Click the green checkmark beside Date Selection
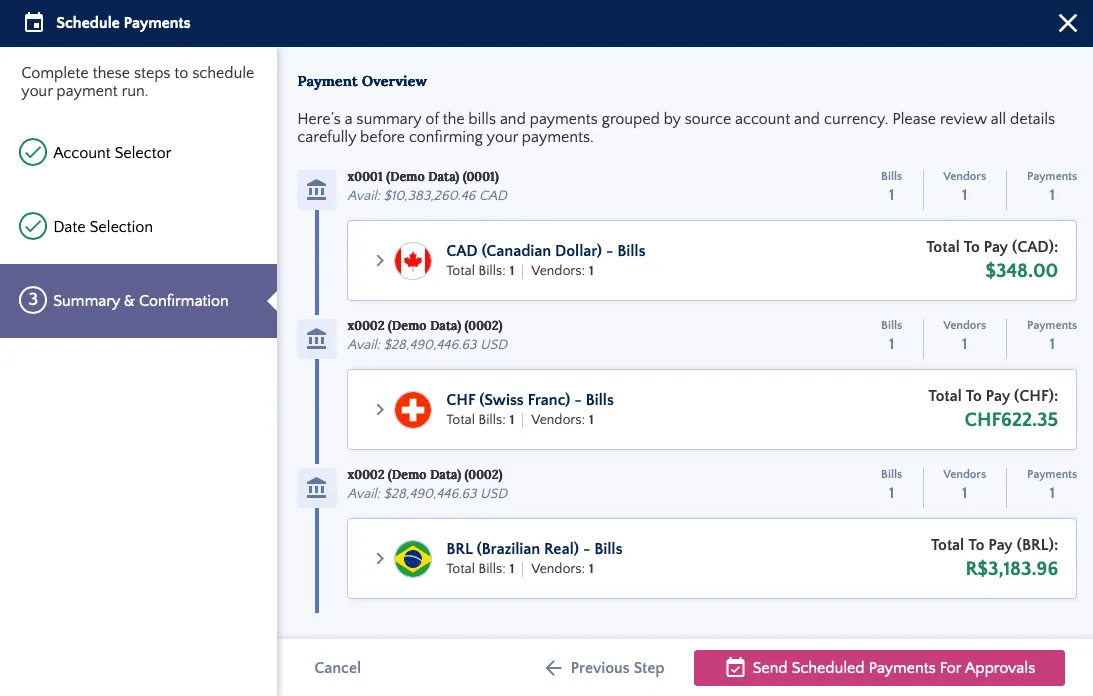The width and height of the screenshot is (1093, 696). [33, 226]
